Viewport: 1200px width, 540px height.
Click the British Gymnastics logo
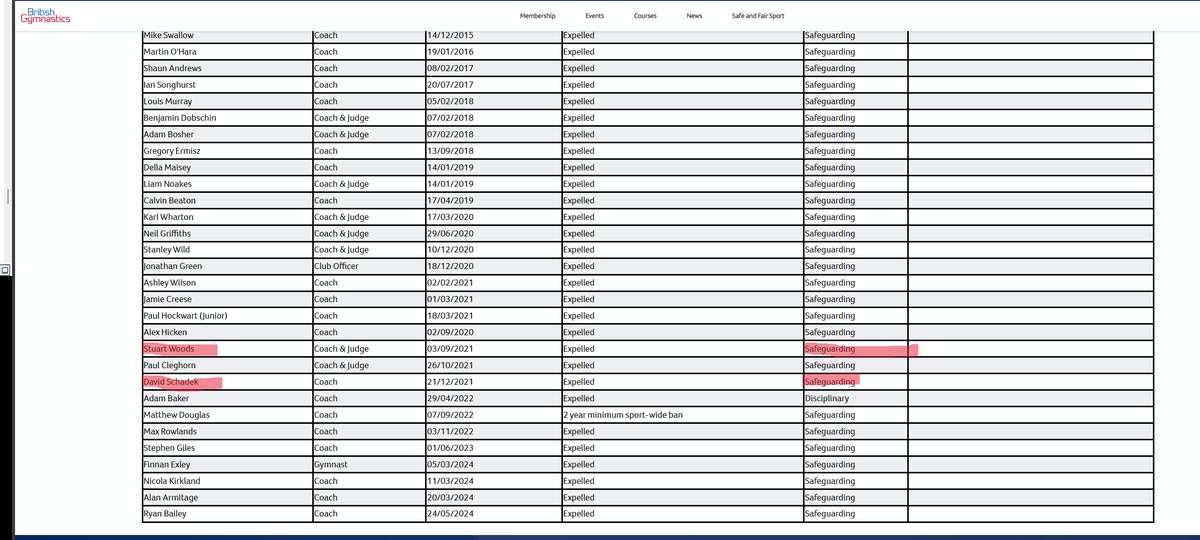click(45, 16)
